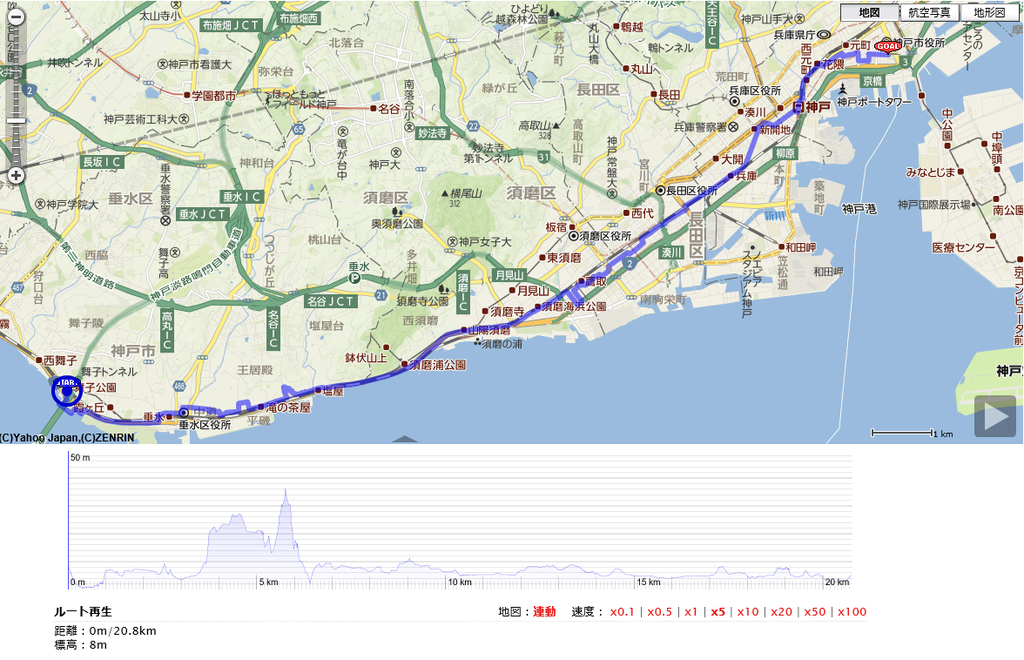Click the 長田区役所 marker
This screenshot has height=660, width=1024.
[x=660, y=191]
